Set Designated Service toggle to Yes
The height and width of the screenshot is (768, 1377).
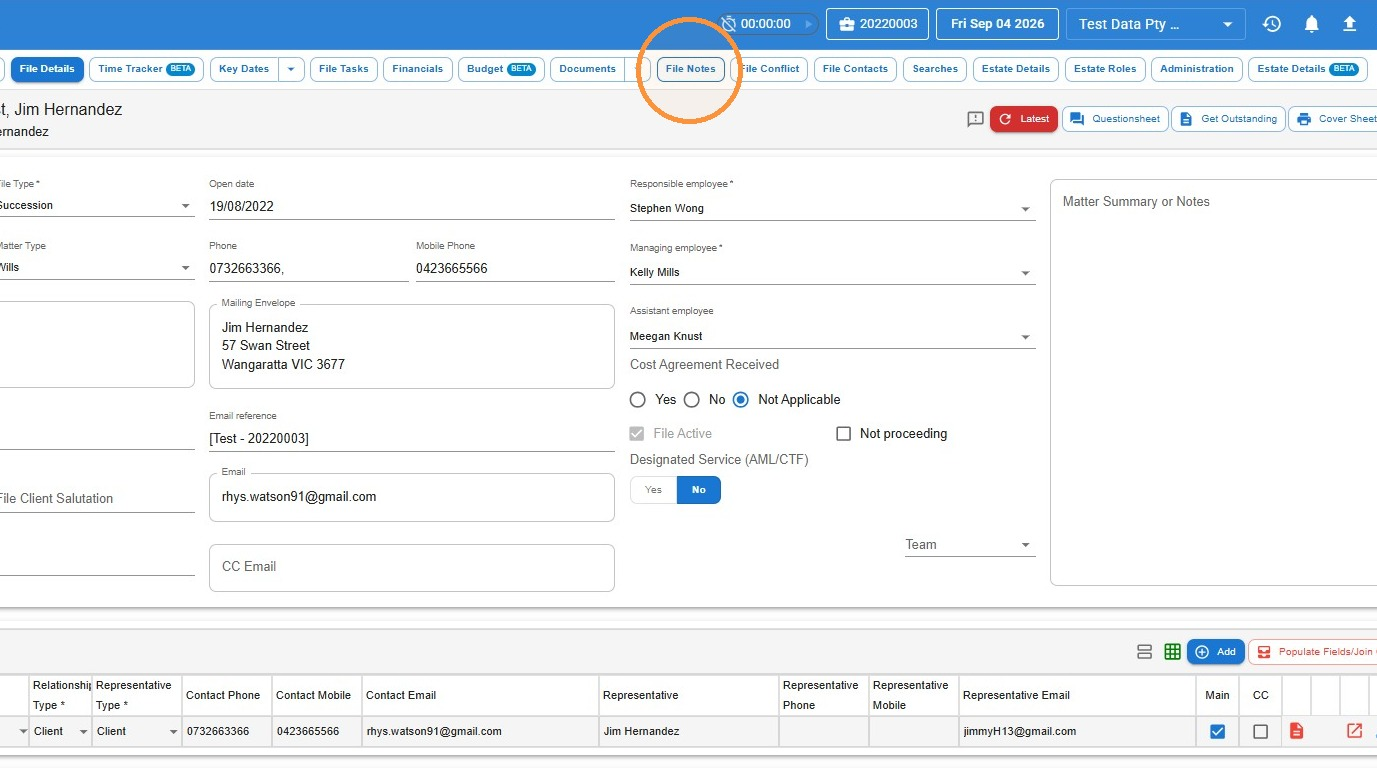(x=653, y=490)
